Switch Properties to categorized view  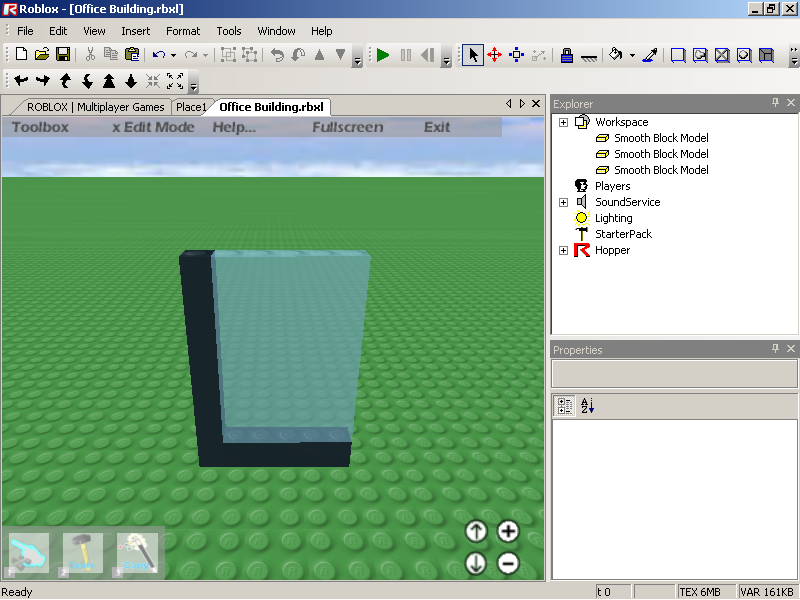[565, 405]
